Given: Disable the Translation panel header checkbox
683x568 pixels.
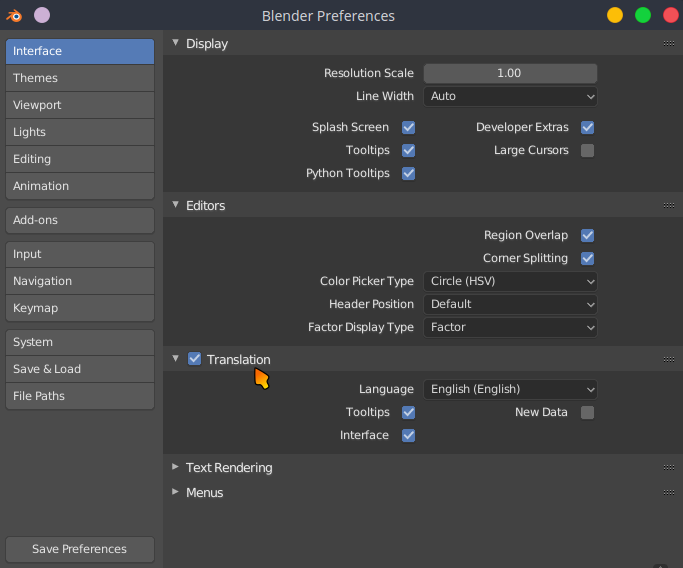Looking at the screenshot, I should coord(194,359).
